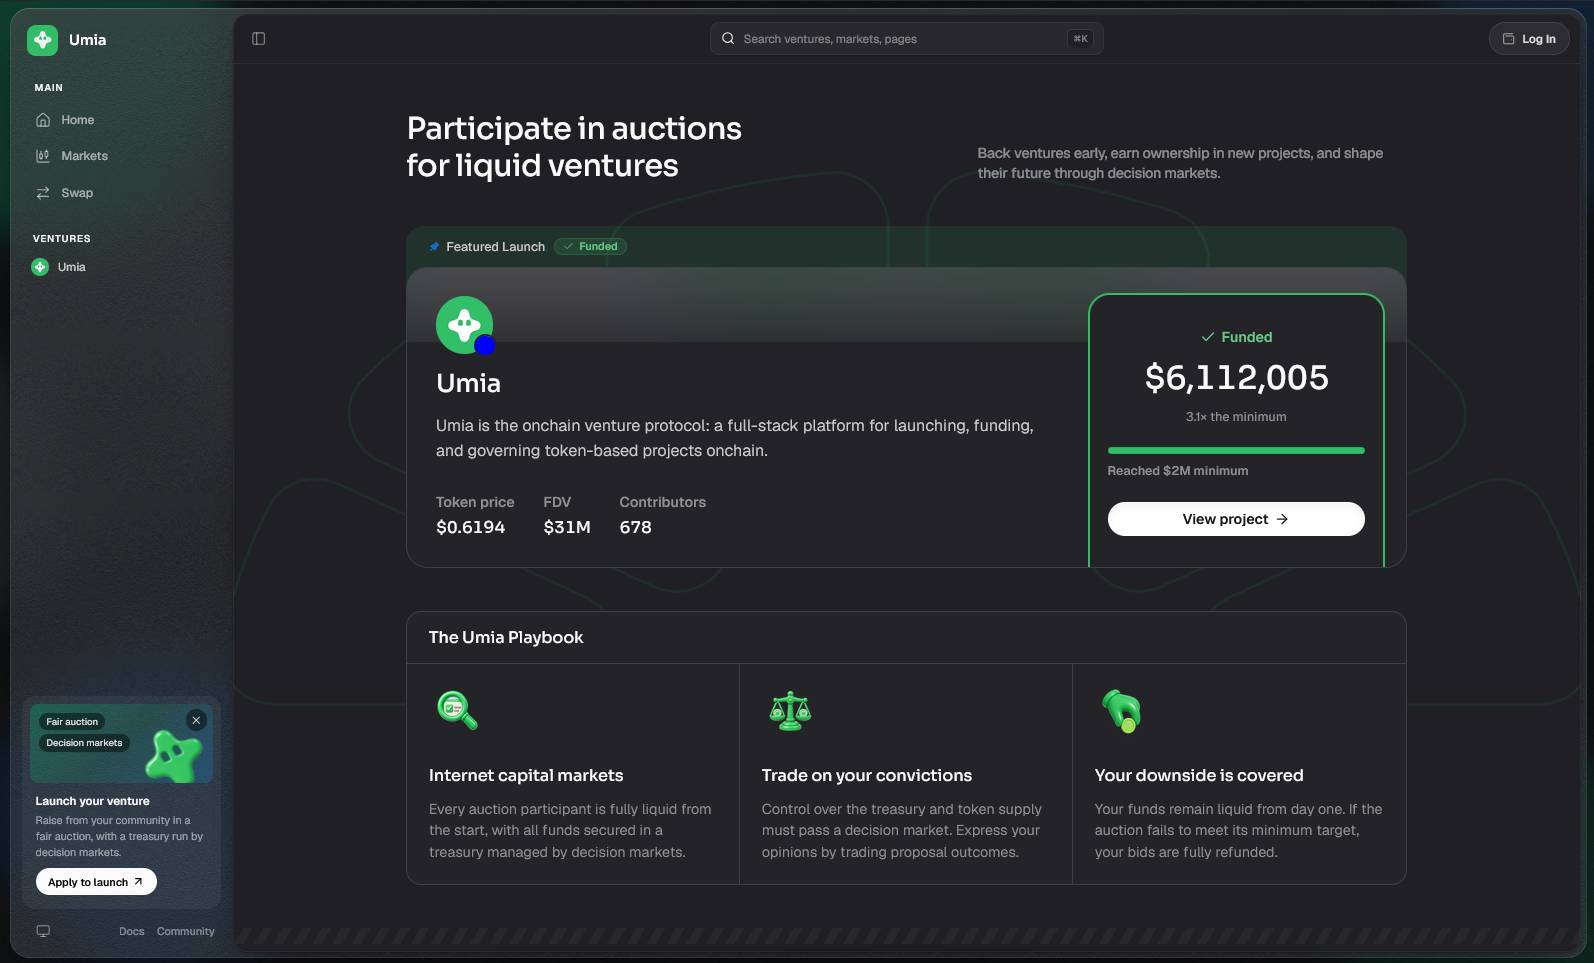
Task: Click the magnifier Internet capital markets icon
Action: [x=457, y=710]
